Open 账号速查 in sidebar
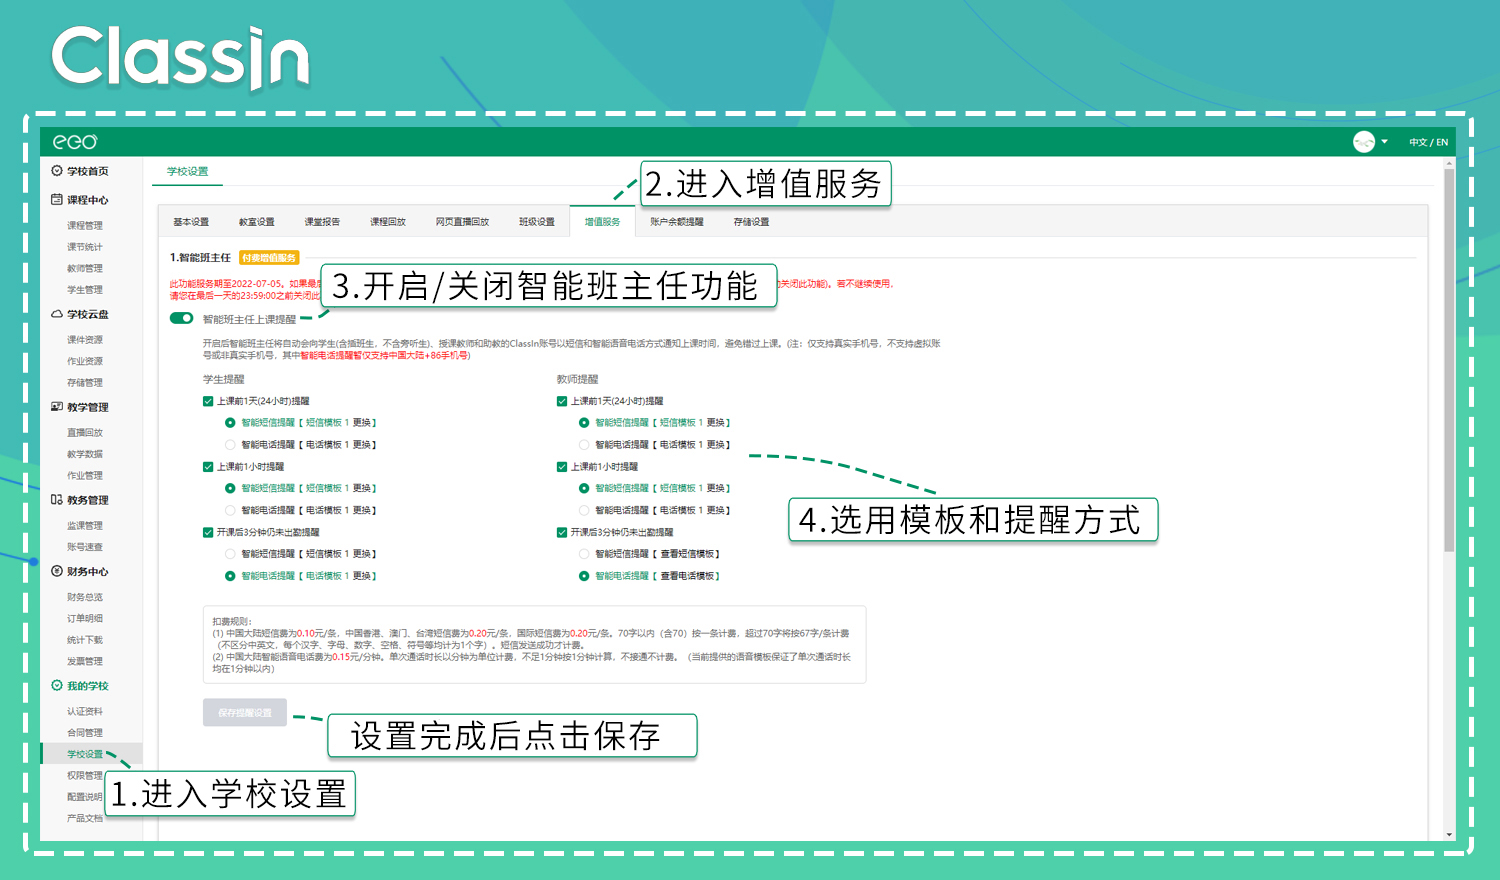Image resolution: width=1500 pixels, height=880 pixels. tap(85, 547)
